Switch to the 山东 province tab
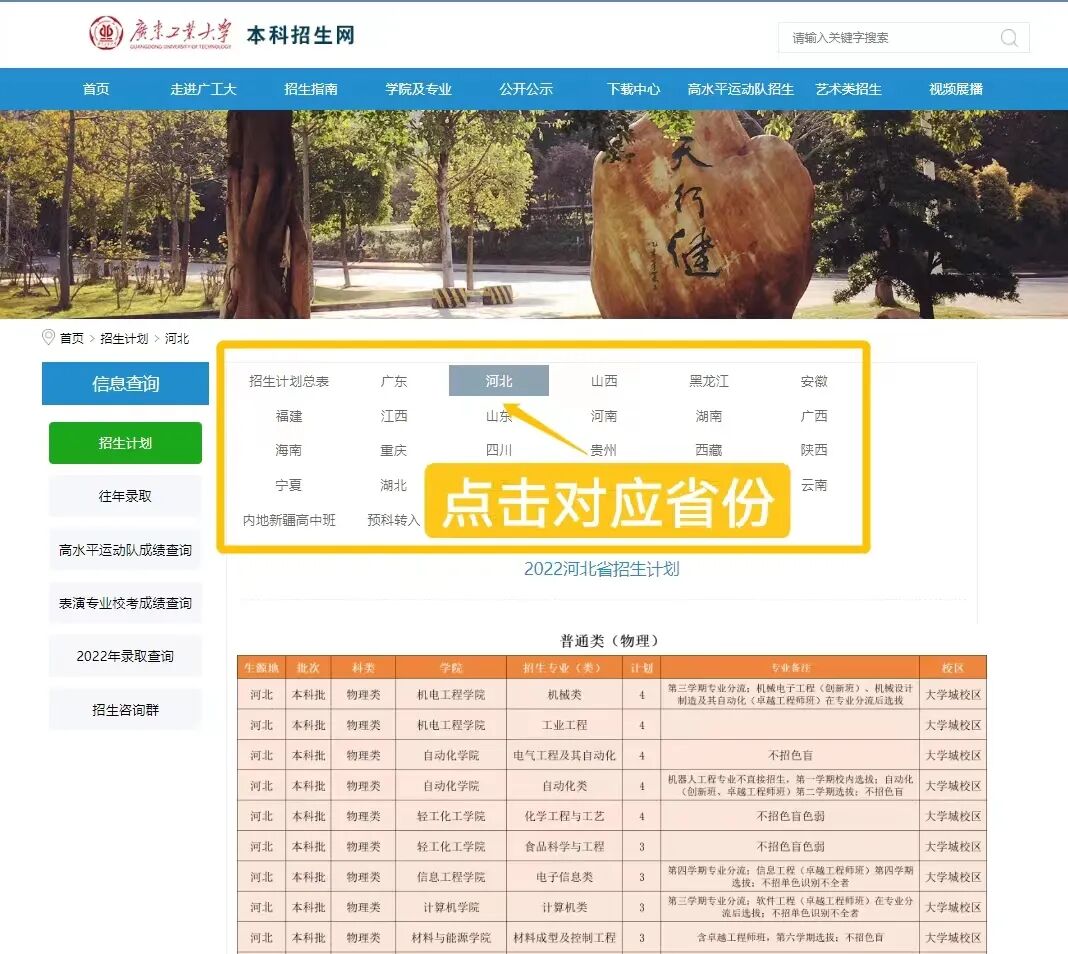Screen dimensions: 1068x954 [499, 415]
